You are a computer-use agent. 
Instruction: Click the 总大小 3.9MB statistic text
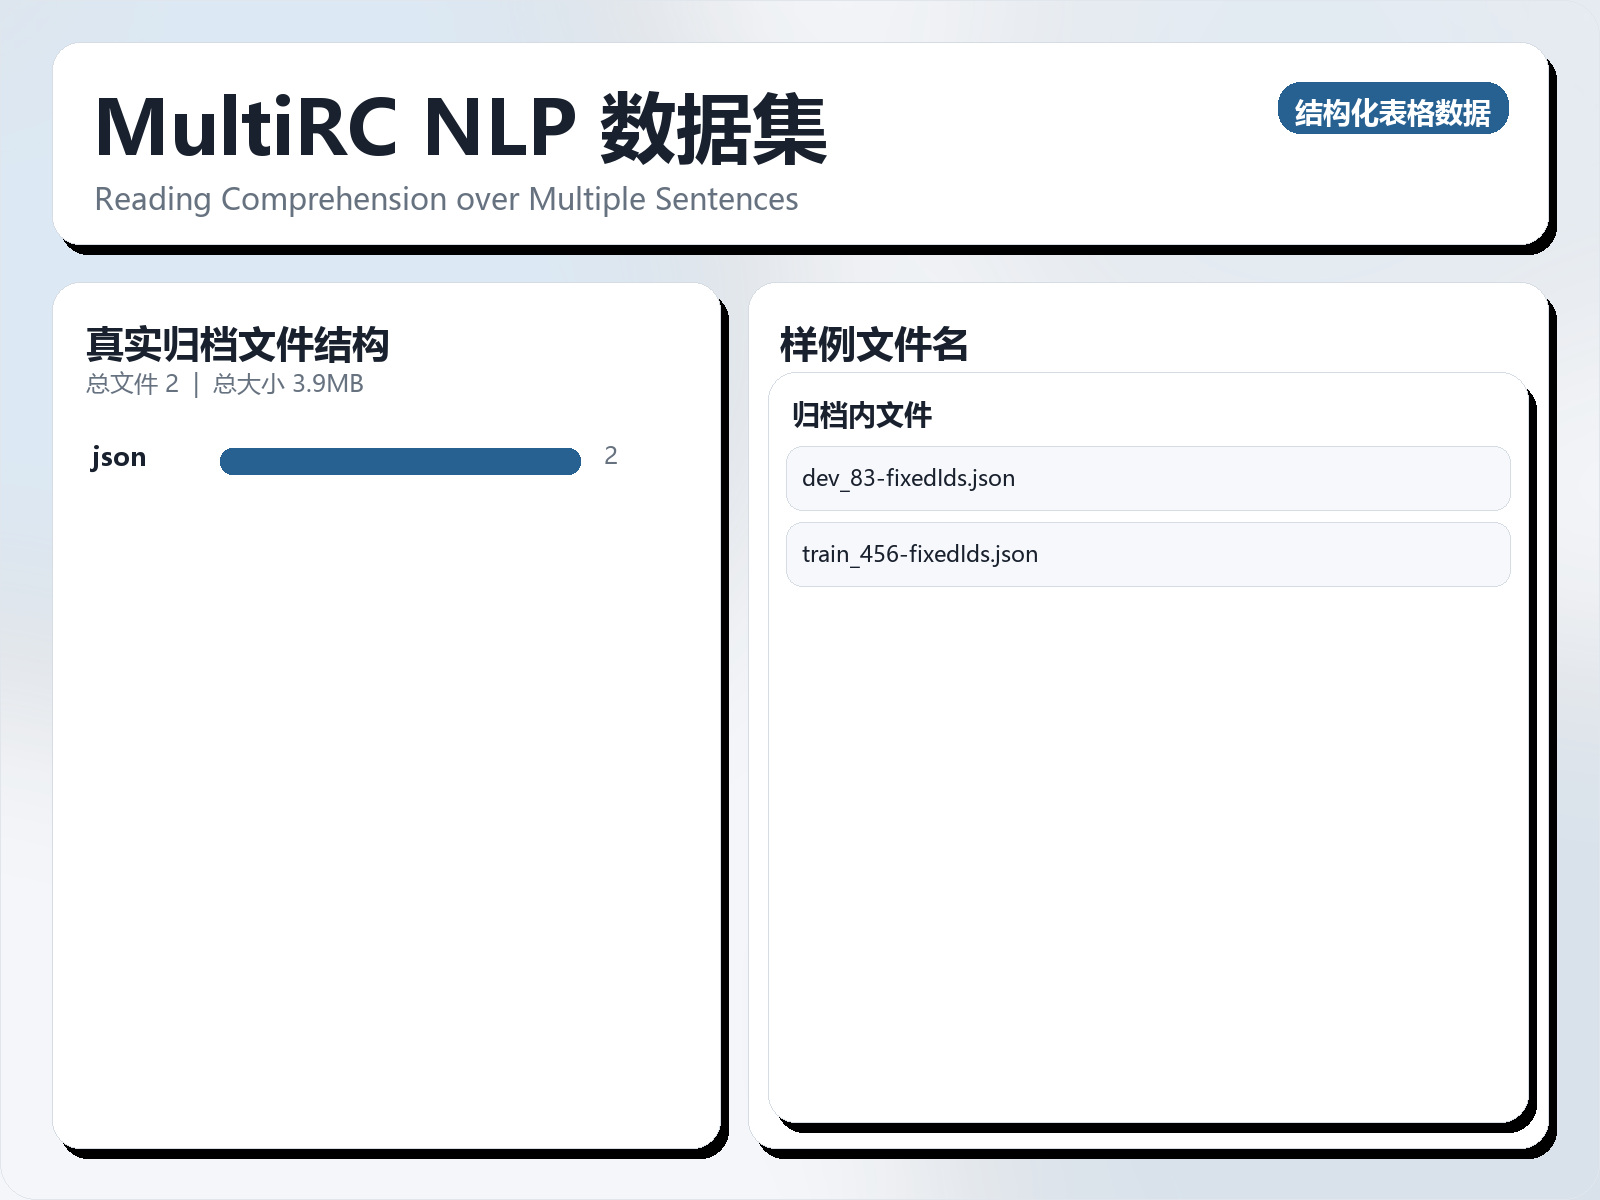point(287,383)
